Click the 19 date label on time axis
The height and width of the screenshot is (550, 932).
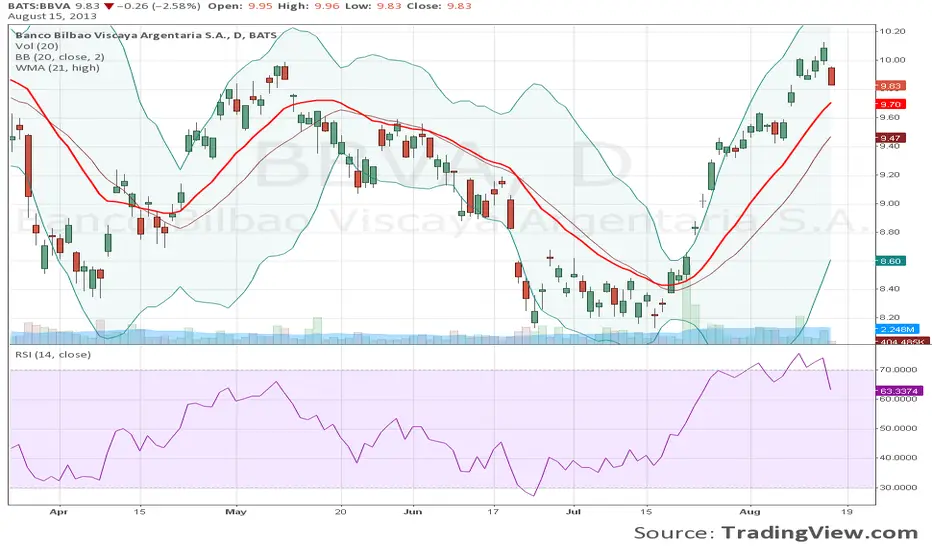pyautogui.click(x=847, y=512)
